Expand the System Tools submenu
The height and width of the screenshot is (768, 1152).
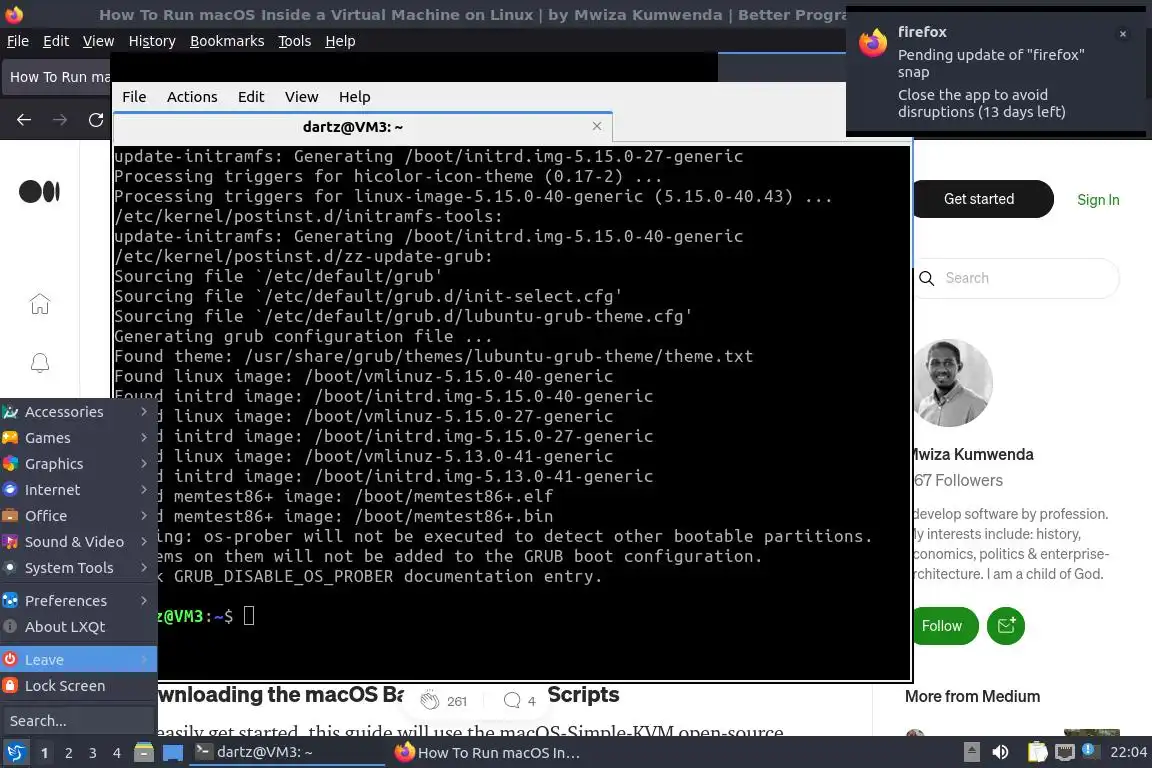click(x=79, y=568)
